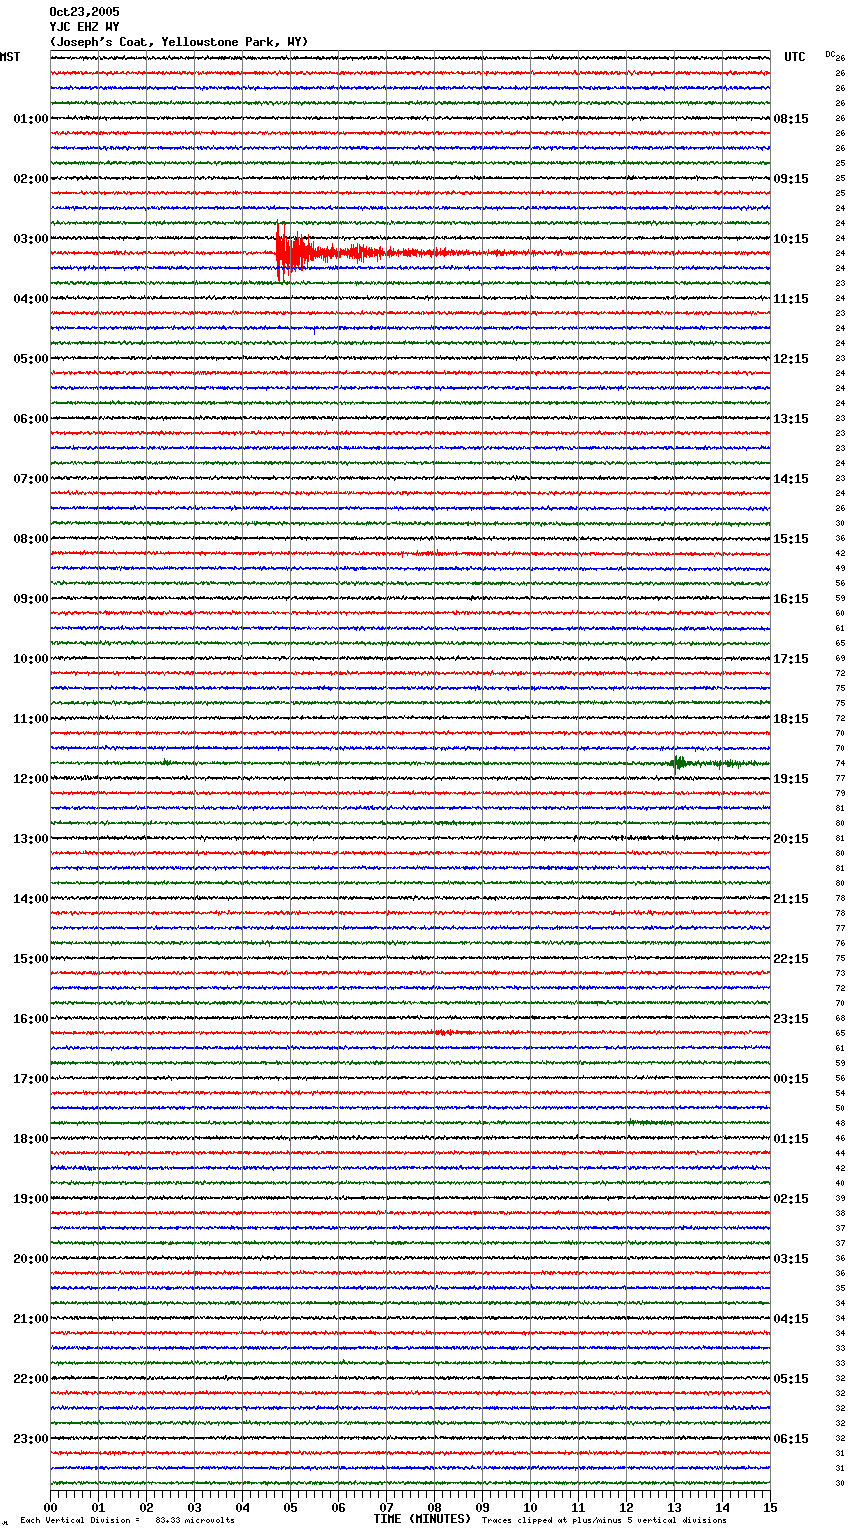Click the MST timezone label
Image resolution: width=850 pixels, height=1534 pixels.
pos(10,57)
